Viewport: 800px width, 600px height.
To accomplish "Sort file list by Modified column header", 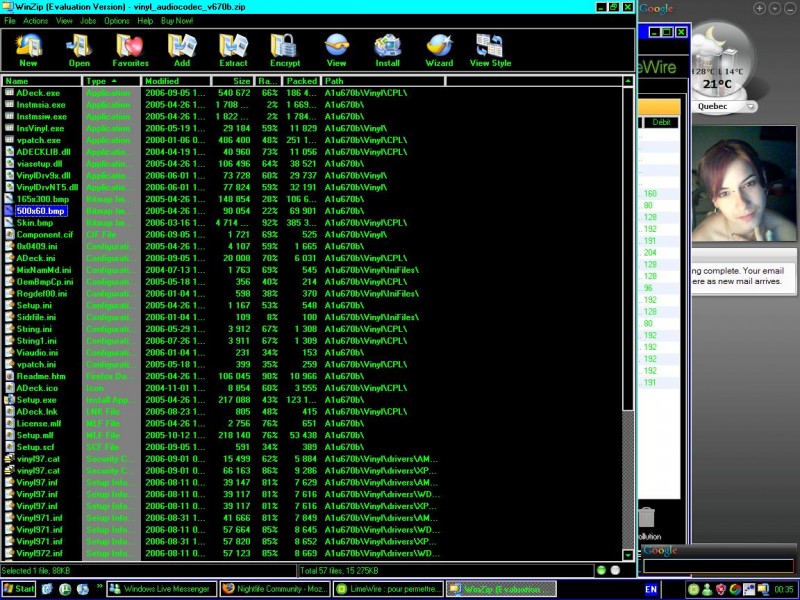I will (176, 81).
